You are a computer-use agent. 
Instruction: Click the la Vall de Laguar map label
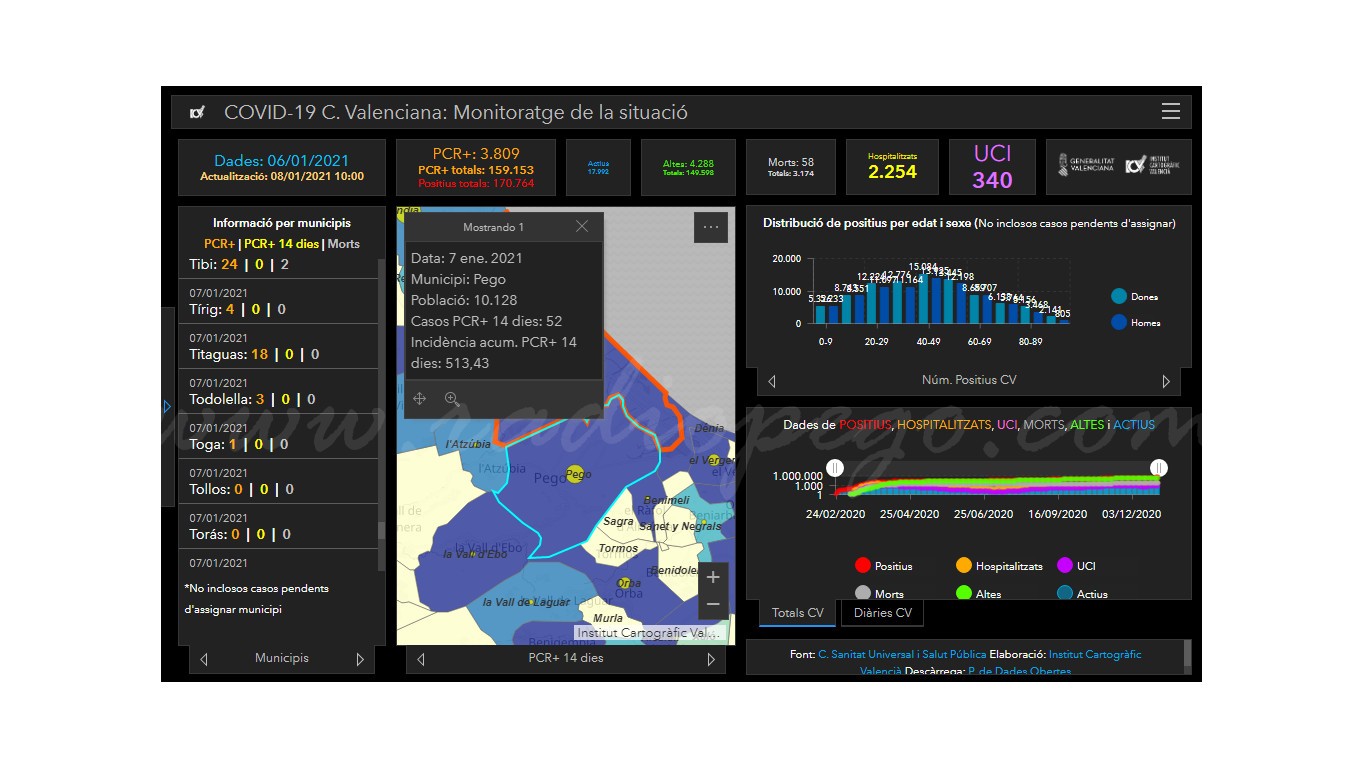[x=526, y=602]
